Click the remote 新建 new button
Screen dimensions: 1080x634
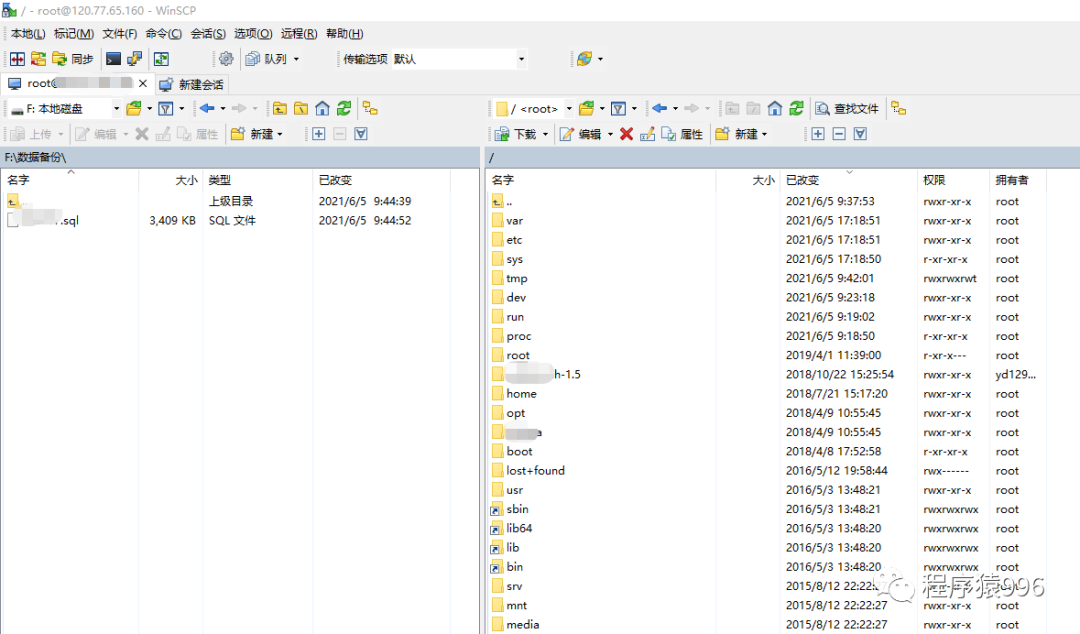click(741, 134)
